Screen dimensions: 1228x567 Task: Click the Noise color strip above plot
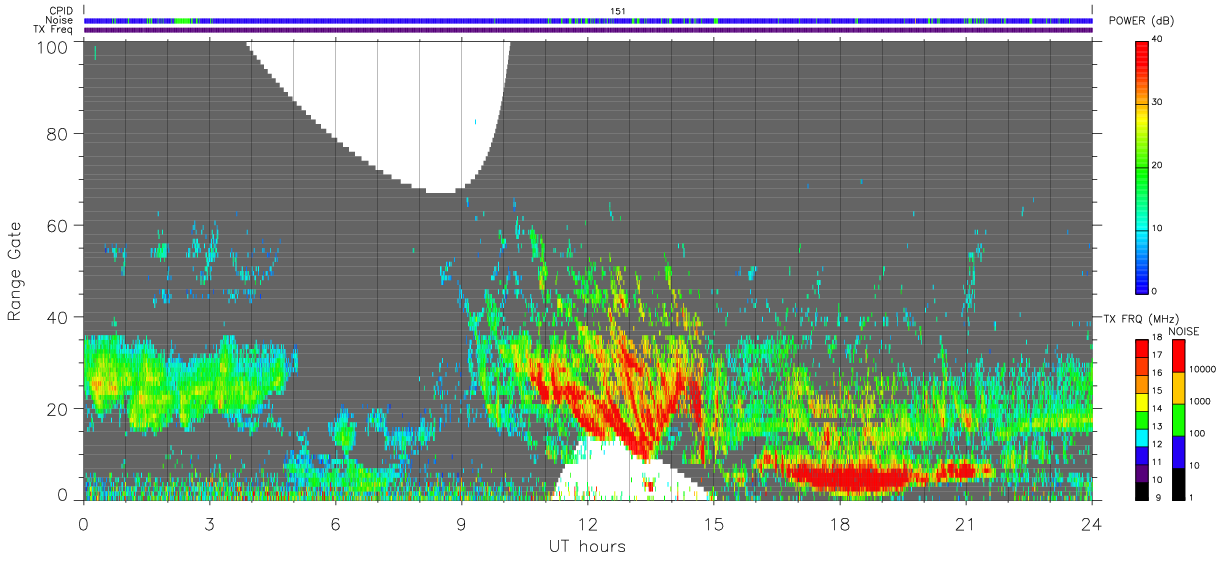[588, 20]
